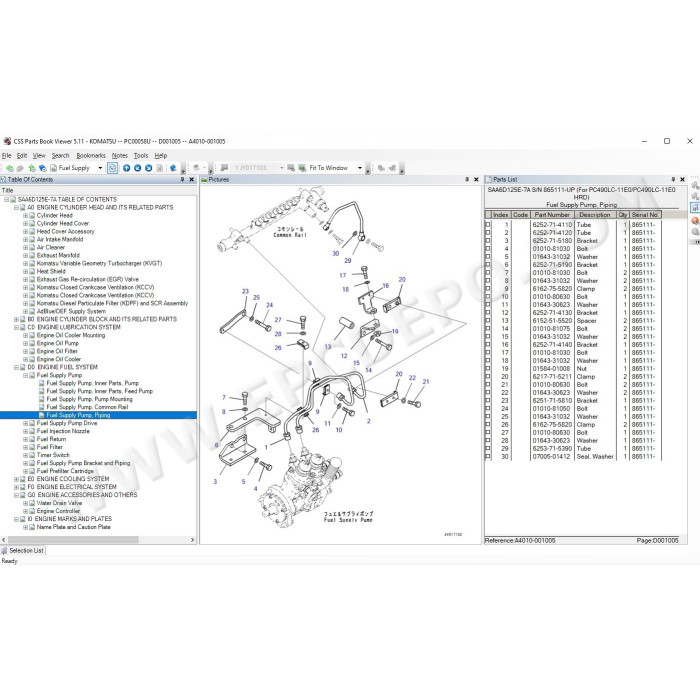The image size is (700, 700).
Task: Select Fuel Supply Pump, Pump Mounting item
Action: pyautogui.click(x=89, y=399)
